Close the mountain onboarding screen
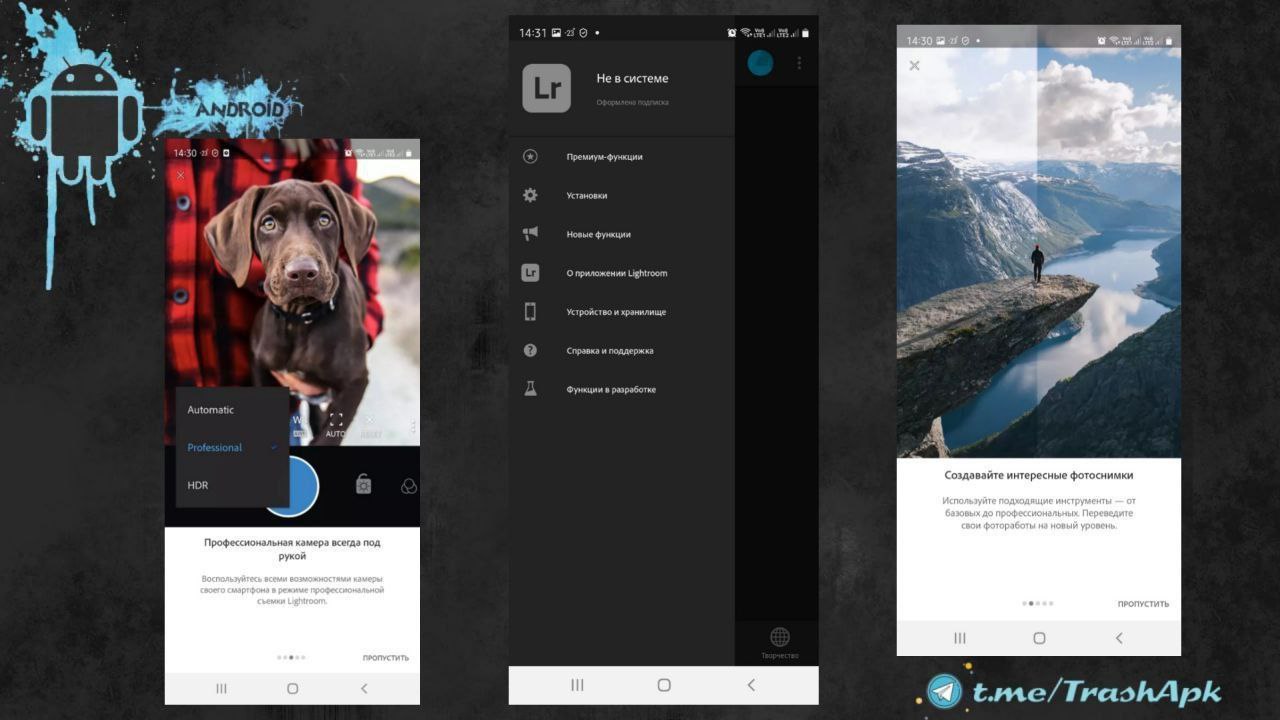This screenshot has height=720, width=1280. point(914,65)
